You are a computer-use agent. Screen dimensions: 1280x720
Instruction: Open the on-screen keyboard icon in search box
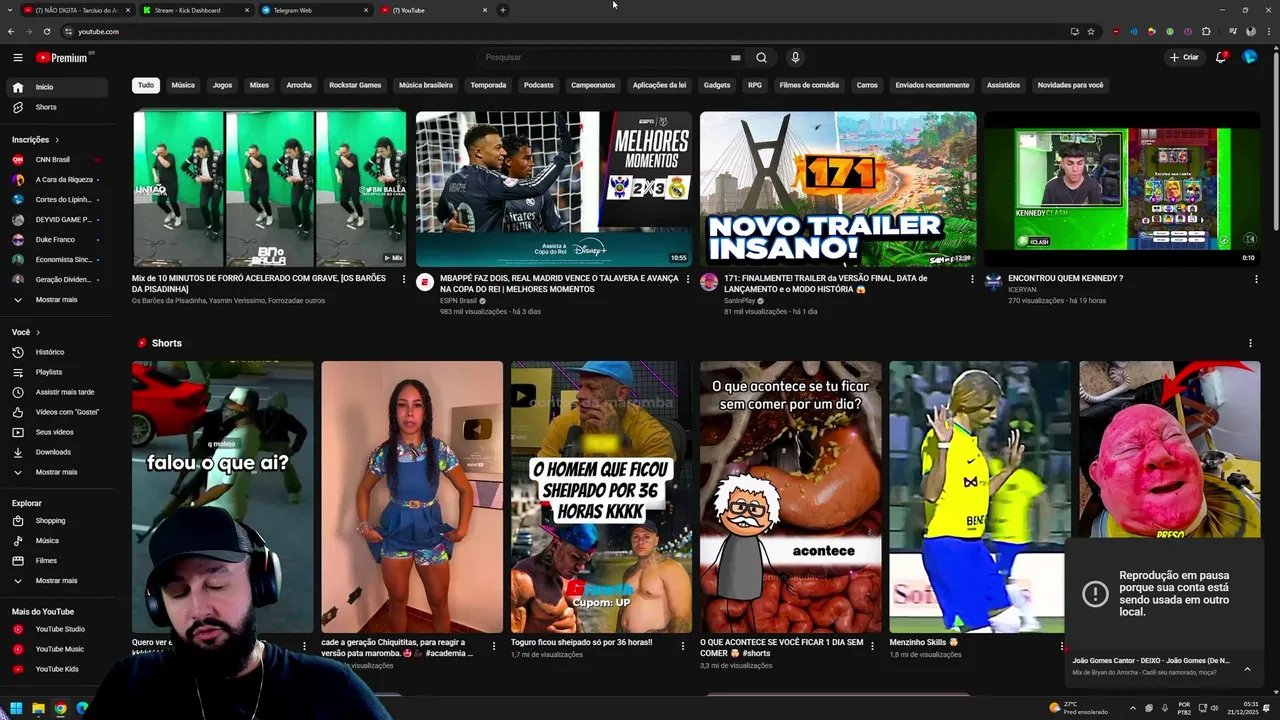point(736,58)
